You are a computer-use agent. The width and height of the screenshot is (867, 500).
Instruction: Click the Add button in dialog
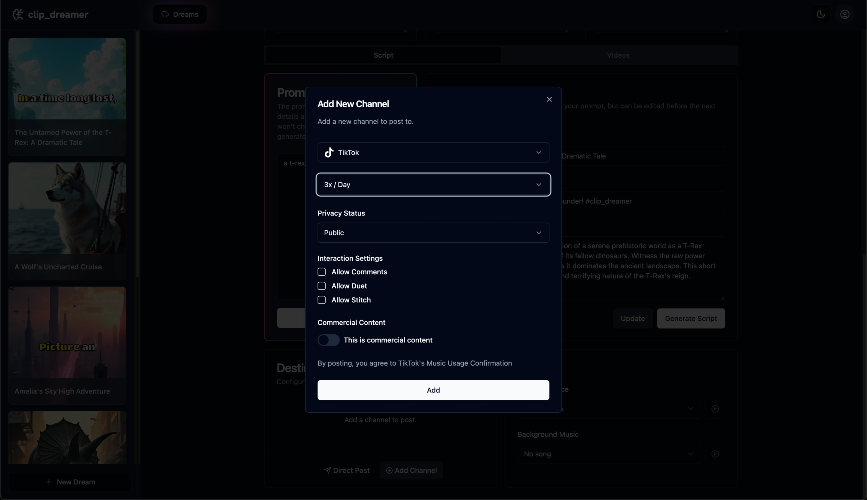click(x=433, y=390)
